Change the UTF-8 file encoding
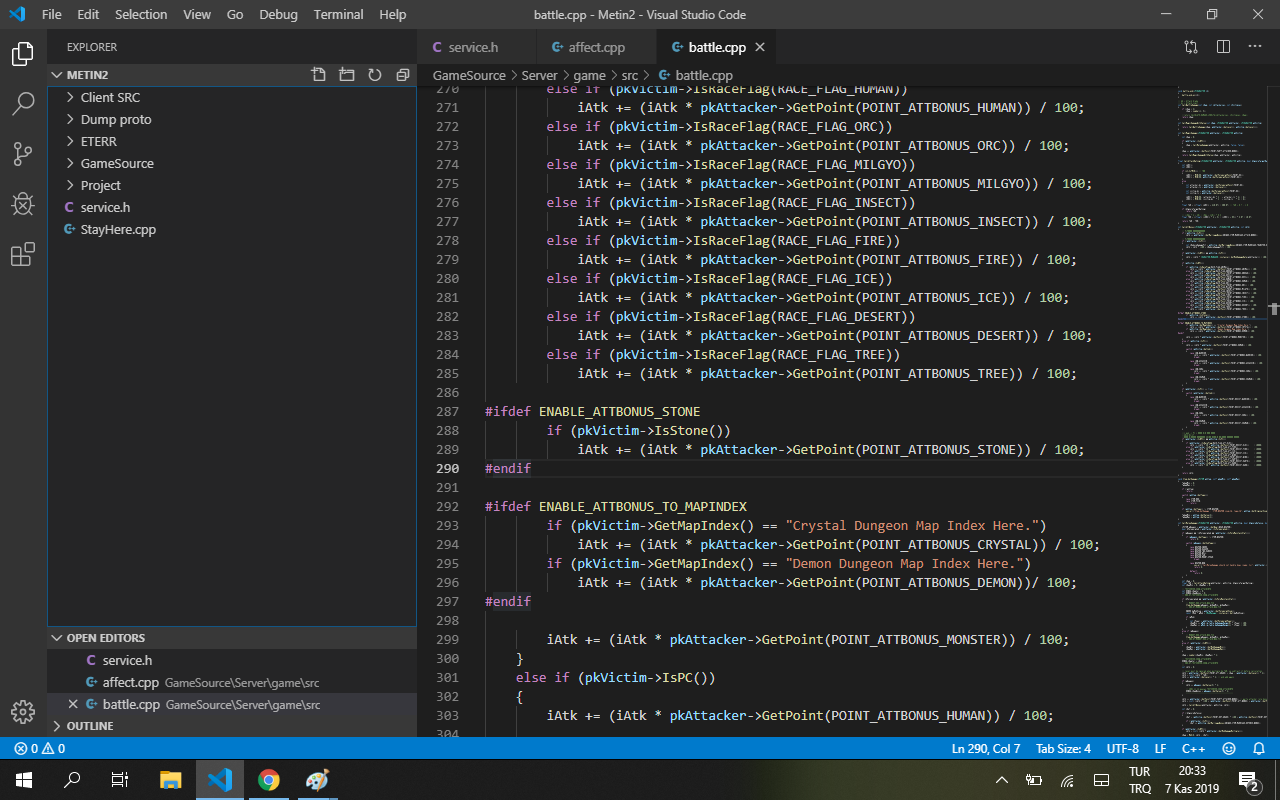This screenshot has height=800, width=1280. coord(1123,748)
